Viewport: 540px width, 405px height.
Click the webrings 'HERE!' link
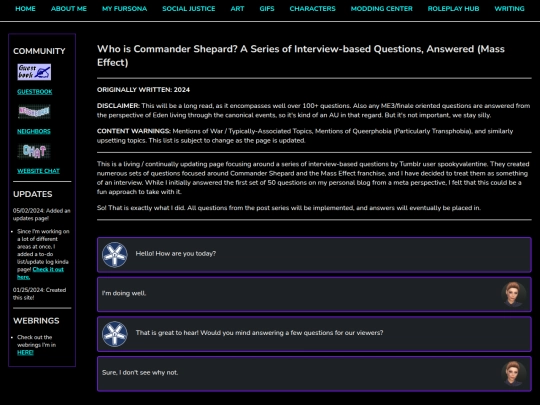[25, 352]
